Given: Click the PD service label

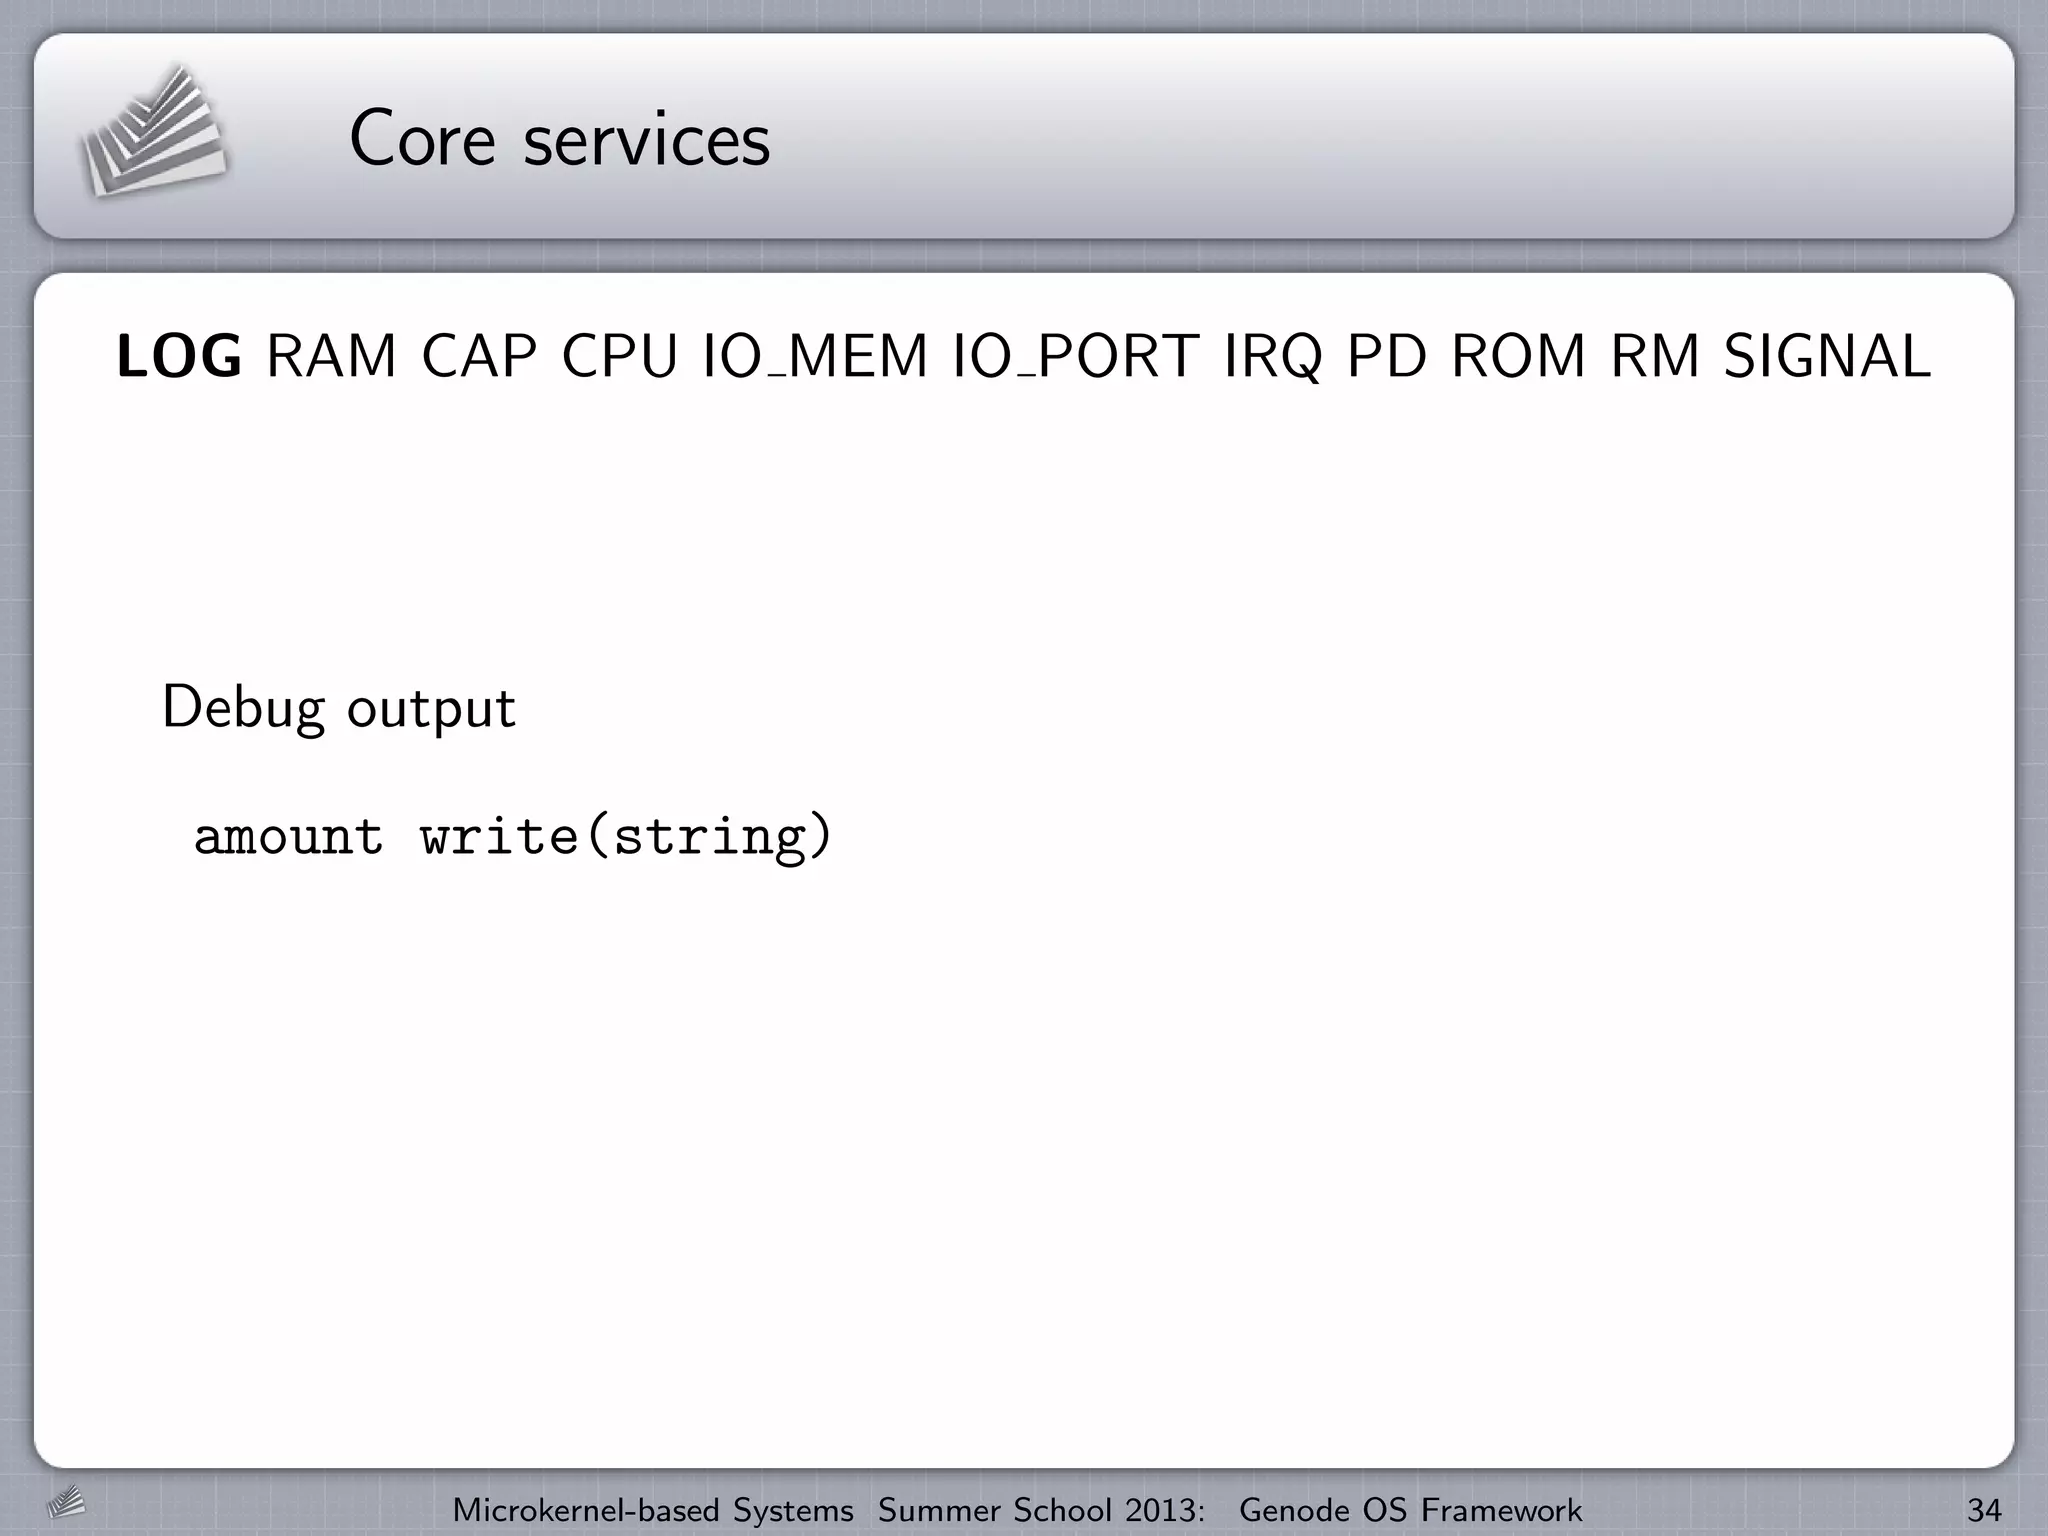Looking at the screenshot, I should point(1387,356).
